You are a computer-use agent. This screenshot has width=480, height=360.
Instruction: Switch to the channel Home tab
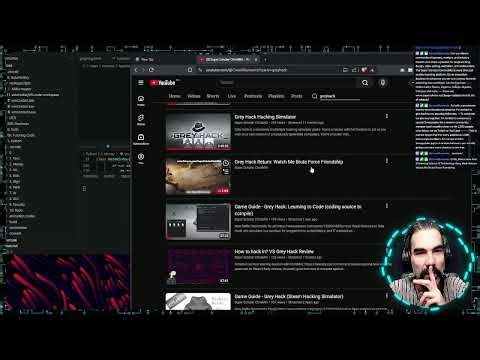tap(174, 96)
